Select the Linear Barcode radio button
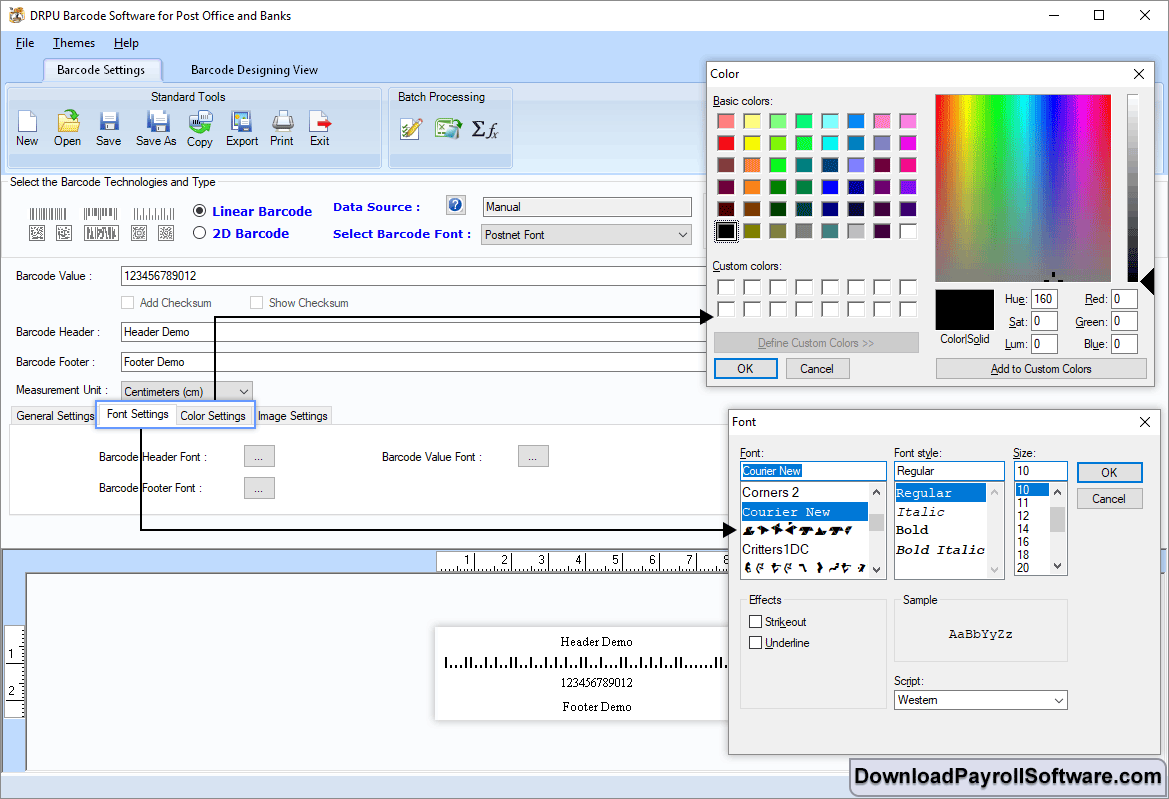This screenshot has width=1169, height=799. click(x=199, y=211)
